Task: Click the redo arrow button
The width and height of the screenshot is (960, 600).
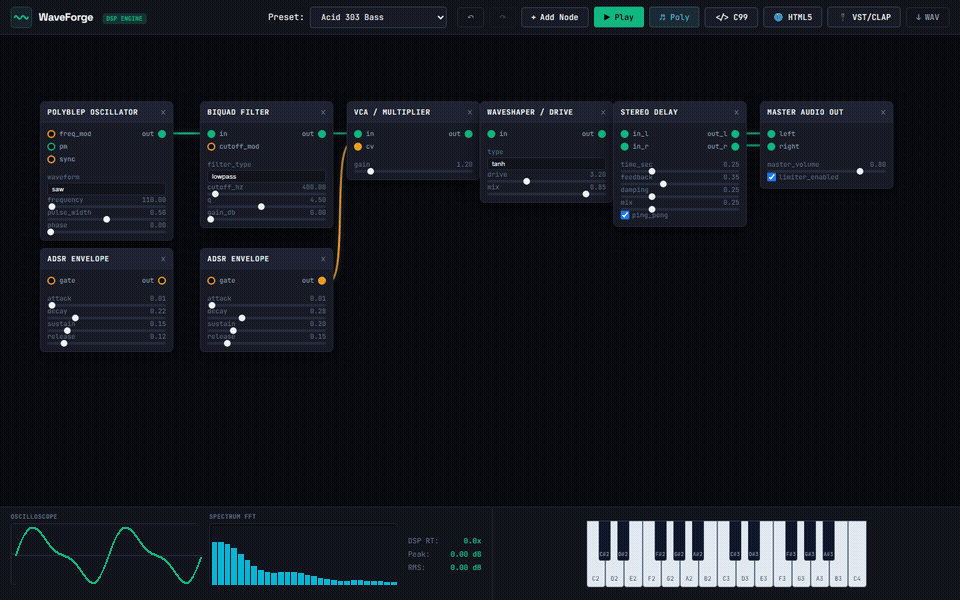Action: click(502, 17)
